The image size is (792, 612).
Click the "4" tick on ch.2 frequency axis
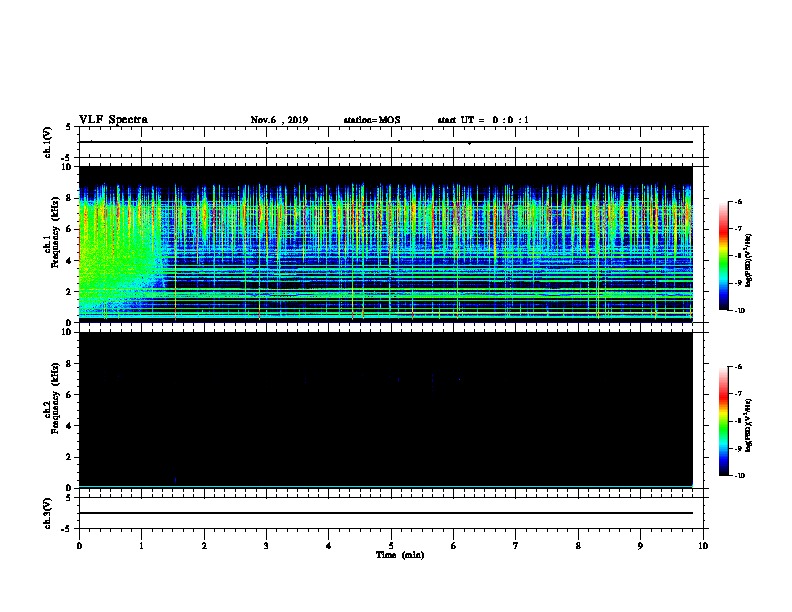(x=70, y=426)
